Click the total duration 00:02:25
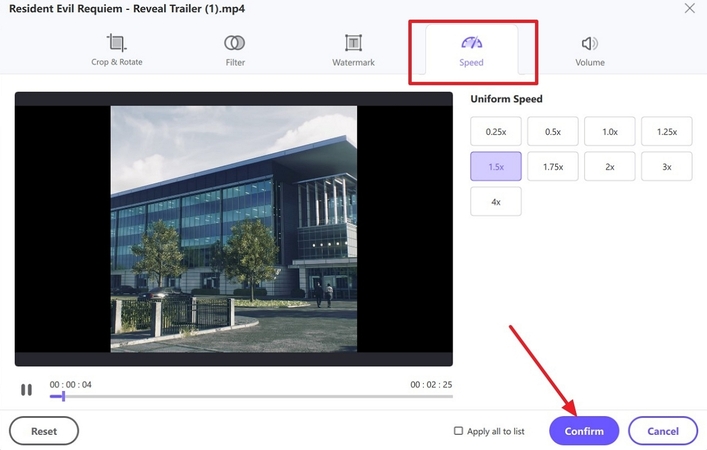707x450 pixels. 431,385
